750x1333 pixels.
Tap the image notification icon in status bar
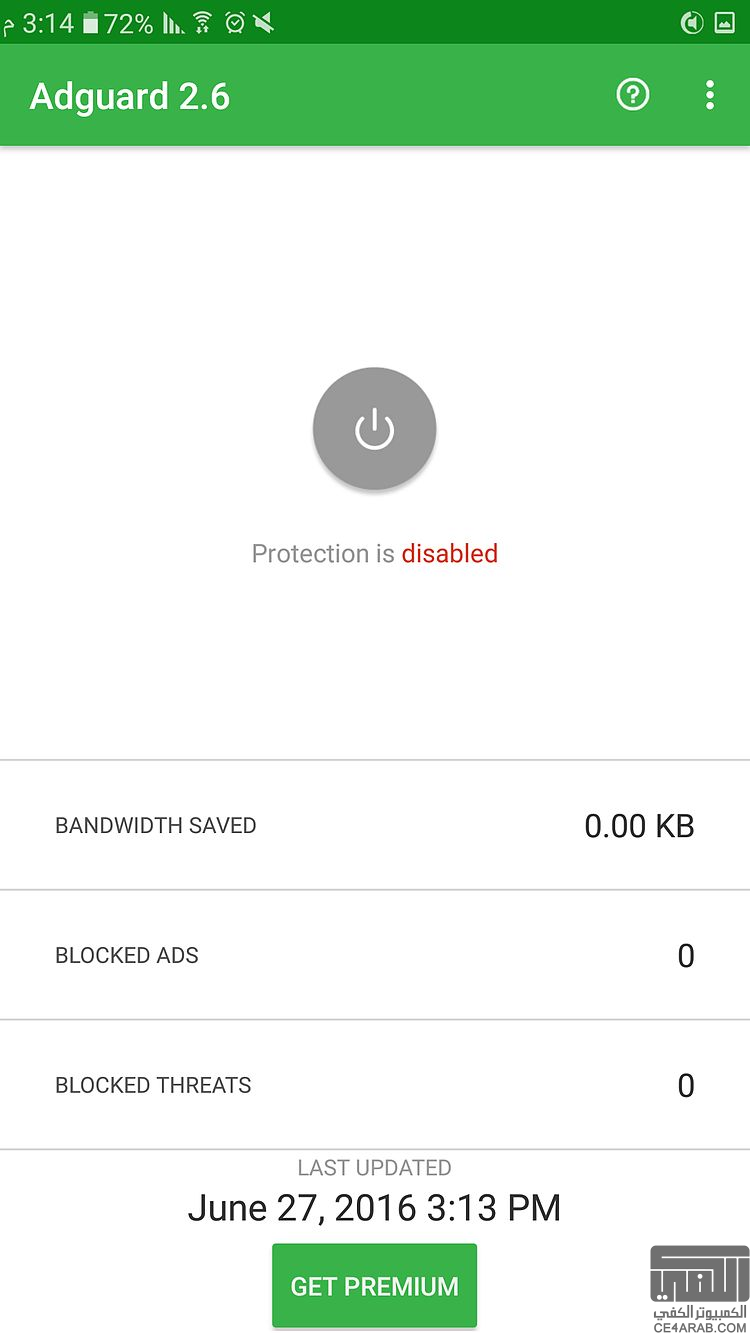click(x=725, y=22)
